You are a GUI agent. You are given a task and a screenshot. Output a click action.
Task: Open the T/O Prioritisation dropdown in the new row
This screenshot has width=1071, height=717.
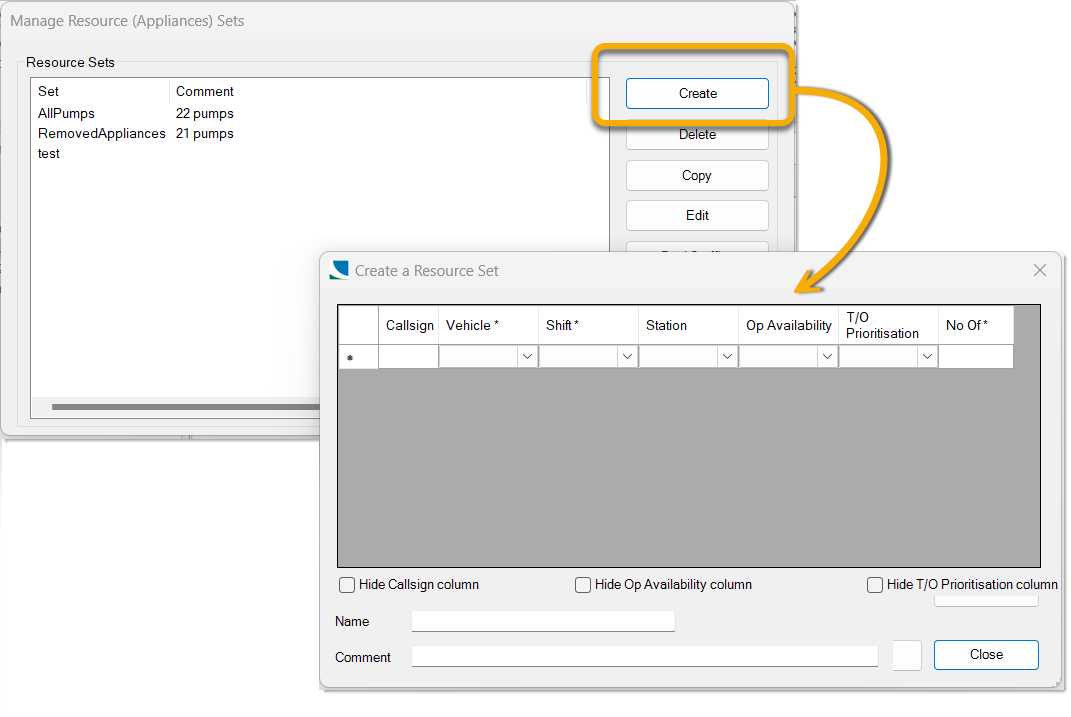tap(927, 356)
